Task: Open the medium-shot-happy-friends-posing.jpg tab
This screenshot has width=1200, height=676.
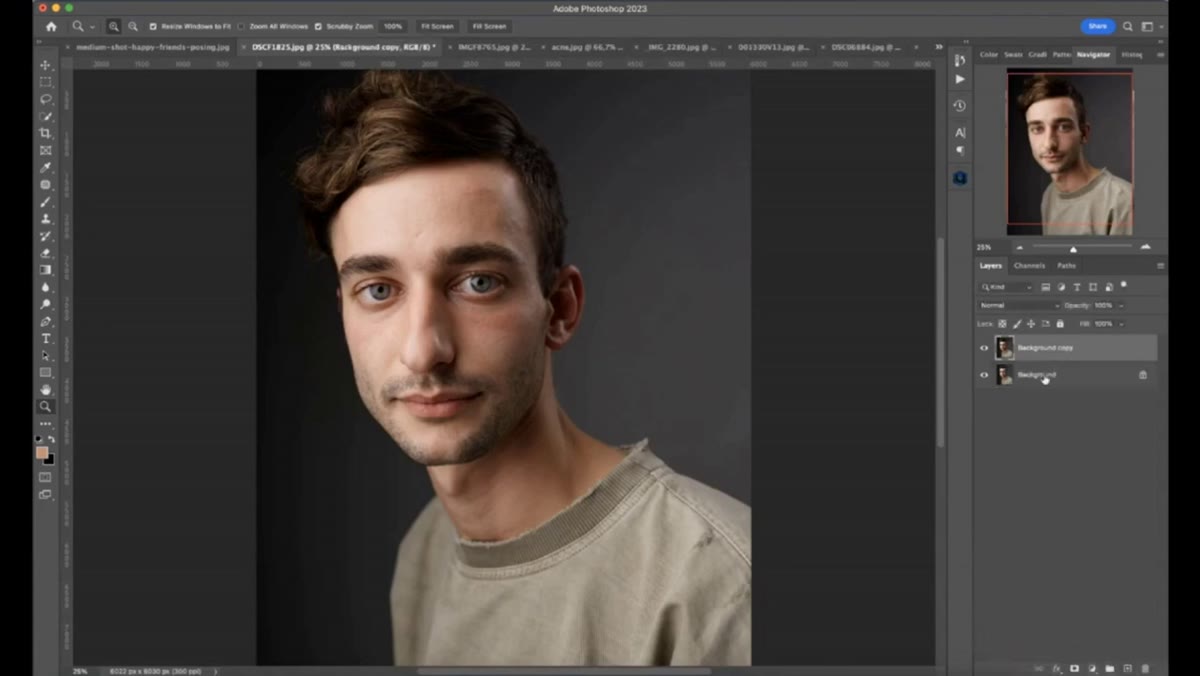Action: click(152, 47)
